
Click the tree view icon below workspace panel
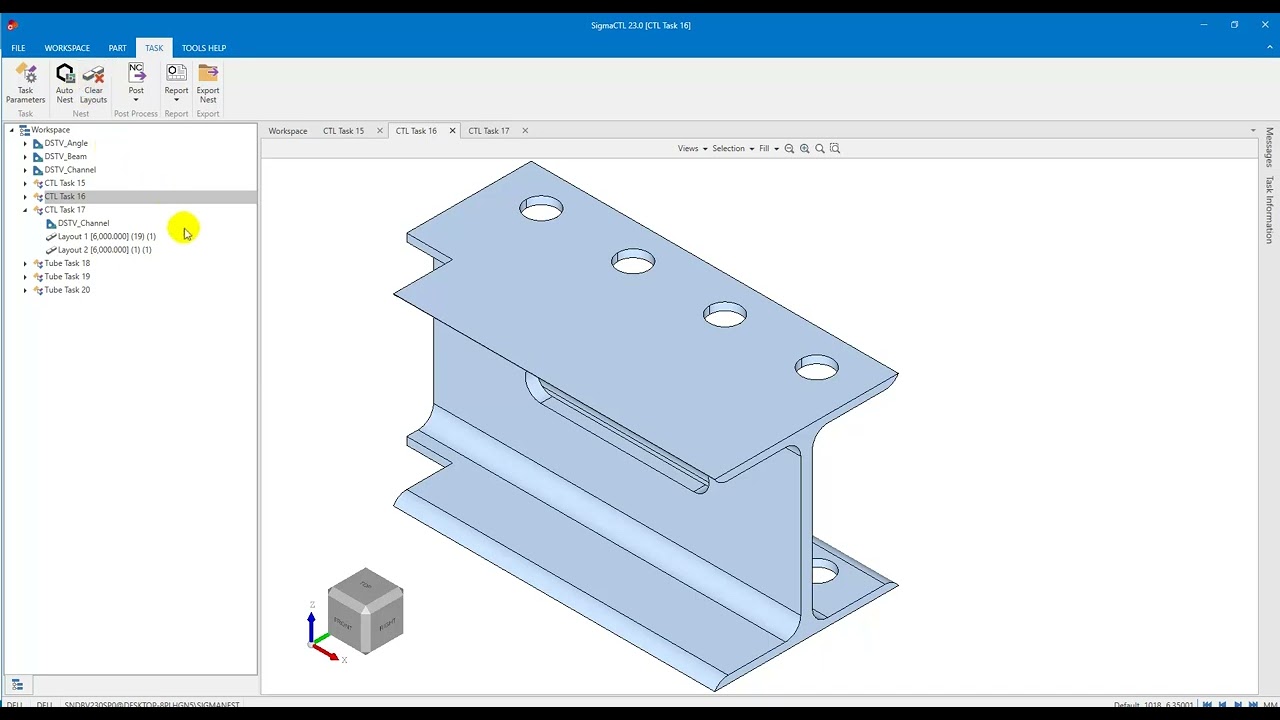click(x=17, y=685)
